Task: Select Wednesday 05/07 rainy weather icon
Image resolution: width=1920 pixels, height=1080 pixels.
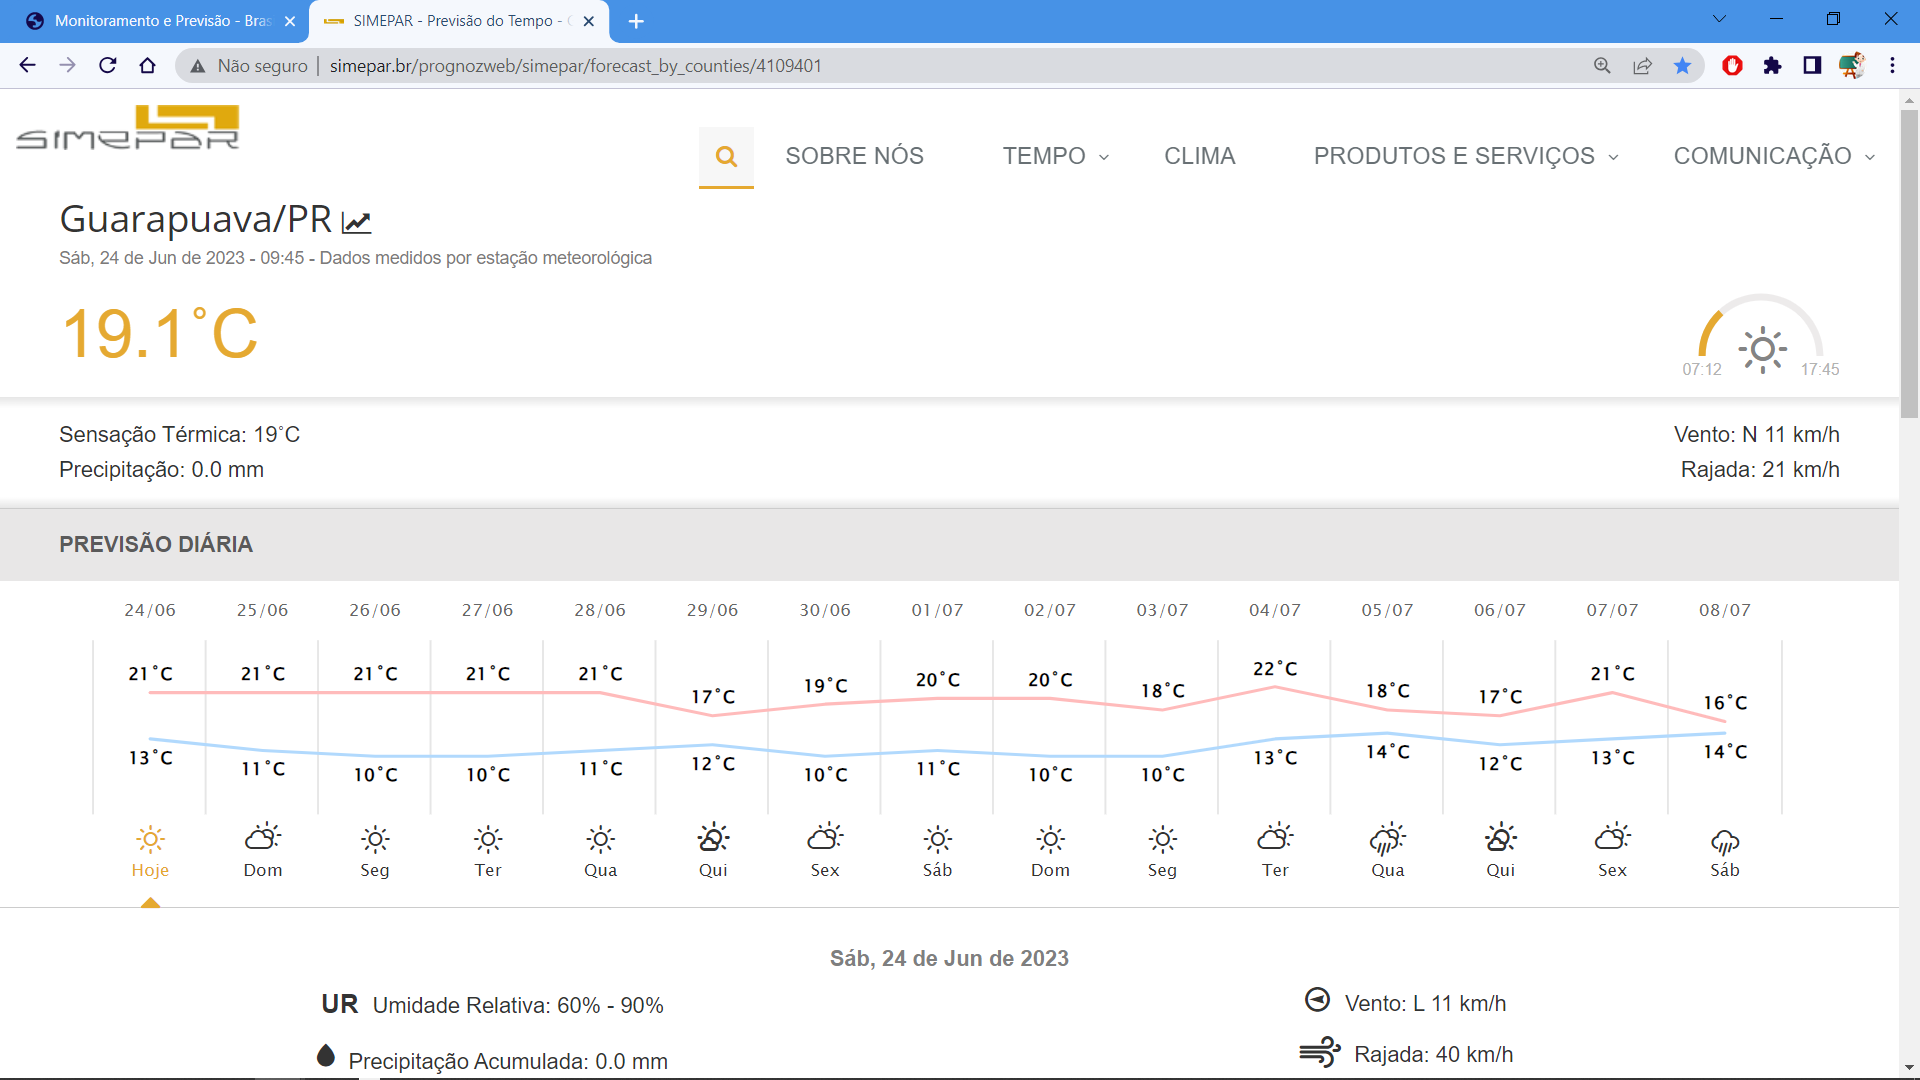Action: [x=1387, y=838]
